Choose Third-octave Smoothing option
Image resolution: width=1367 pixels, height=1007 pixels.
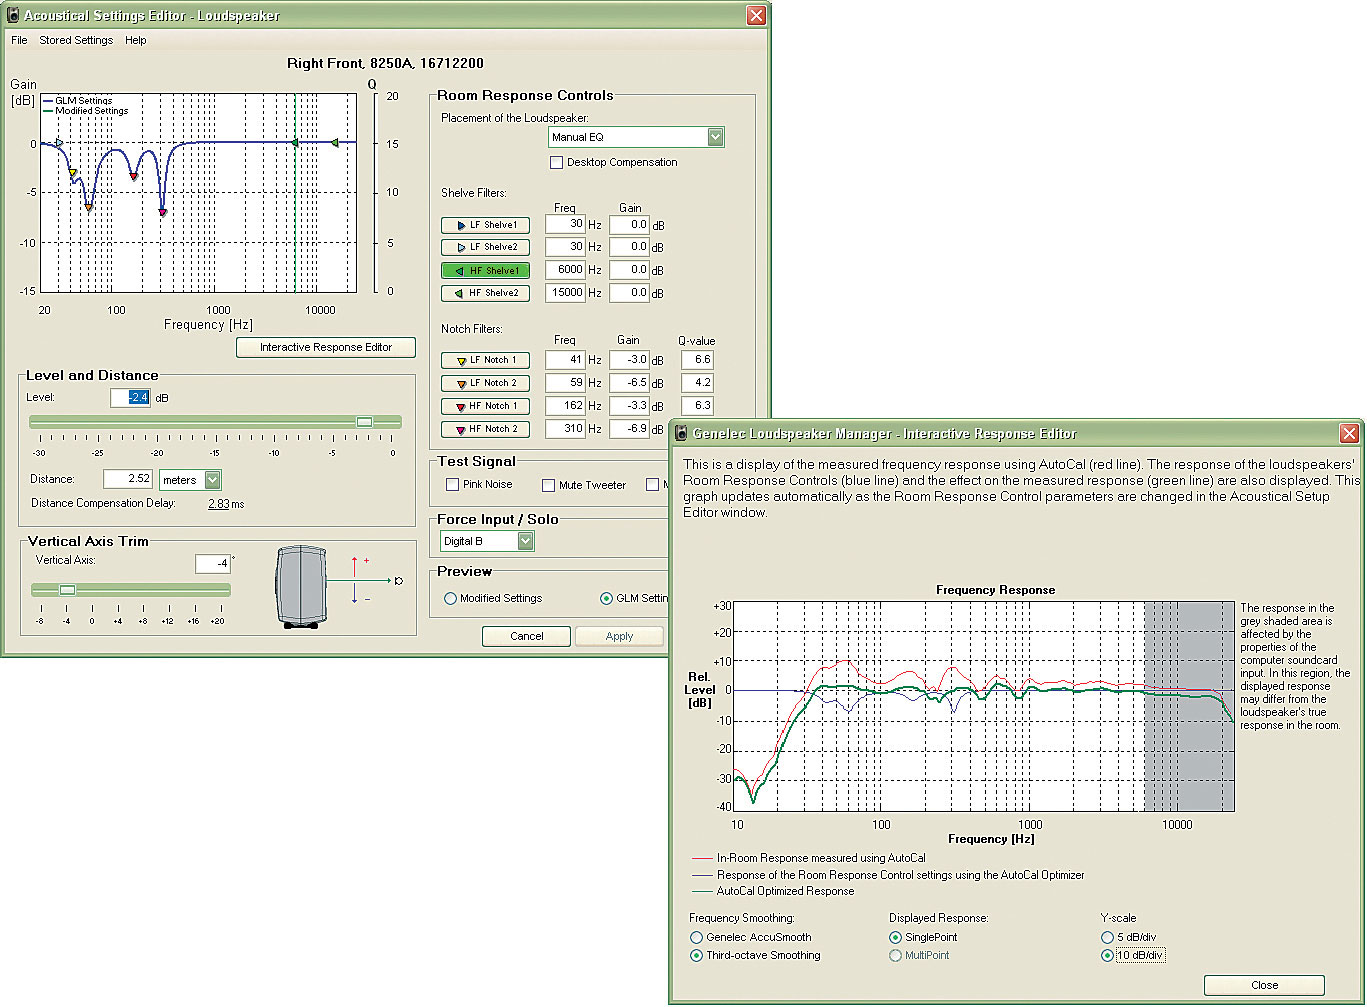(x=696, y=955)
